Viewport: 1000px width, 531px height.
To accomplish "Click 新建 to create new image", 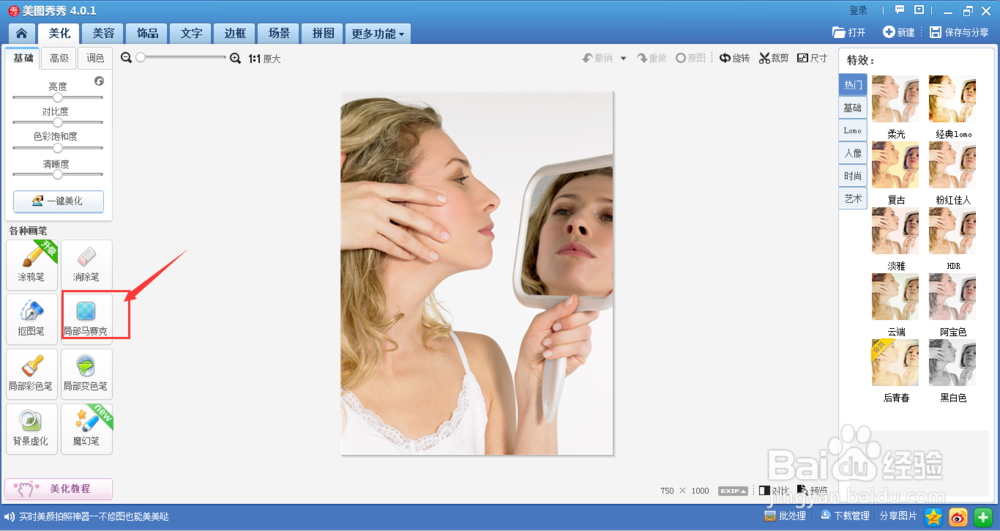I will (899, 32).
